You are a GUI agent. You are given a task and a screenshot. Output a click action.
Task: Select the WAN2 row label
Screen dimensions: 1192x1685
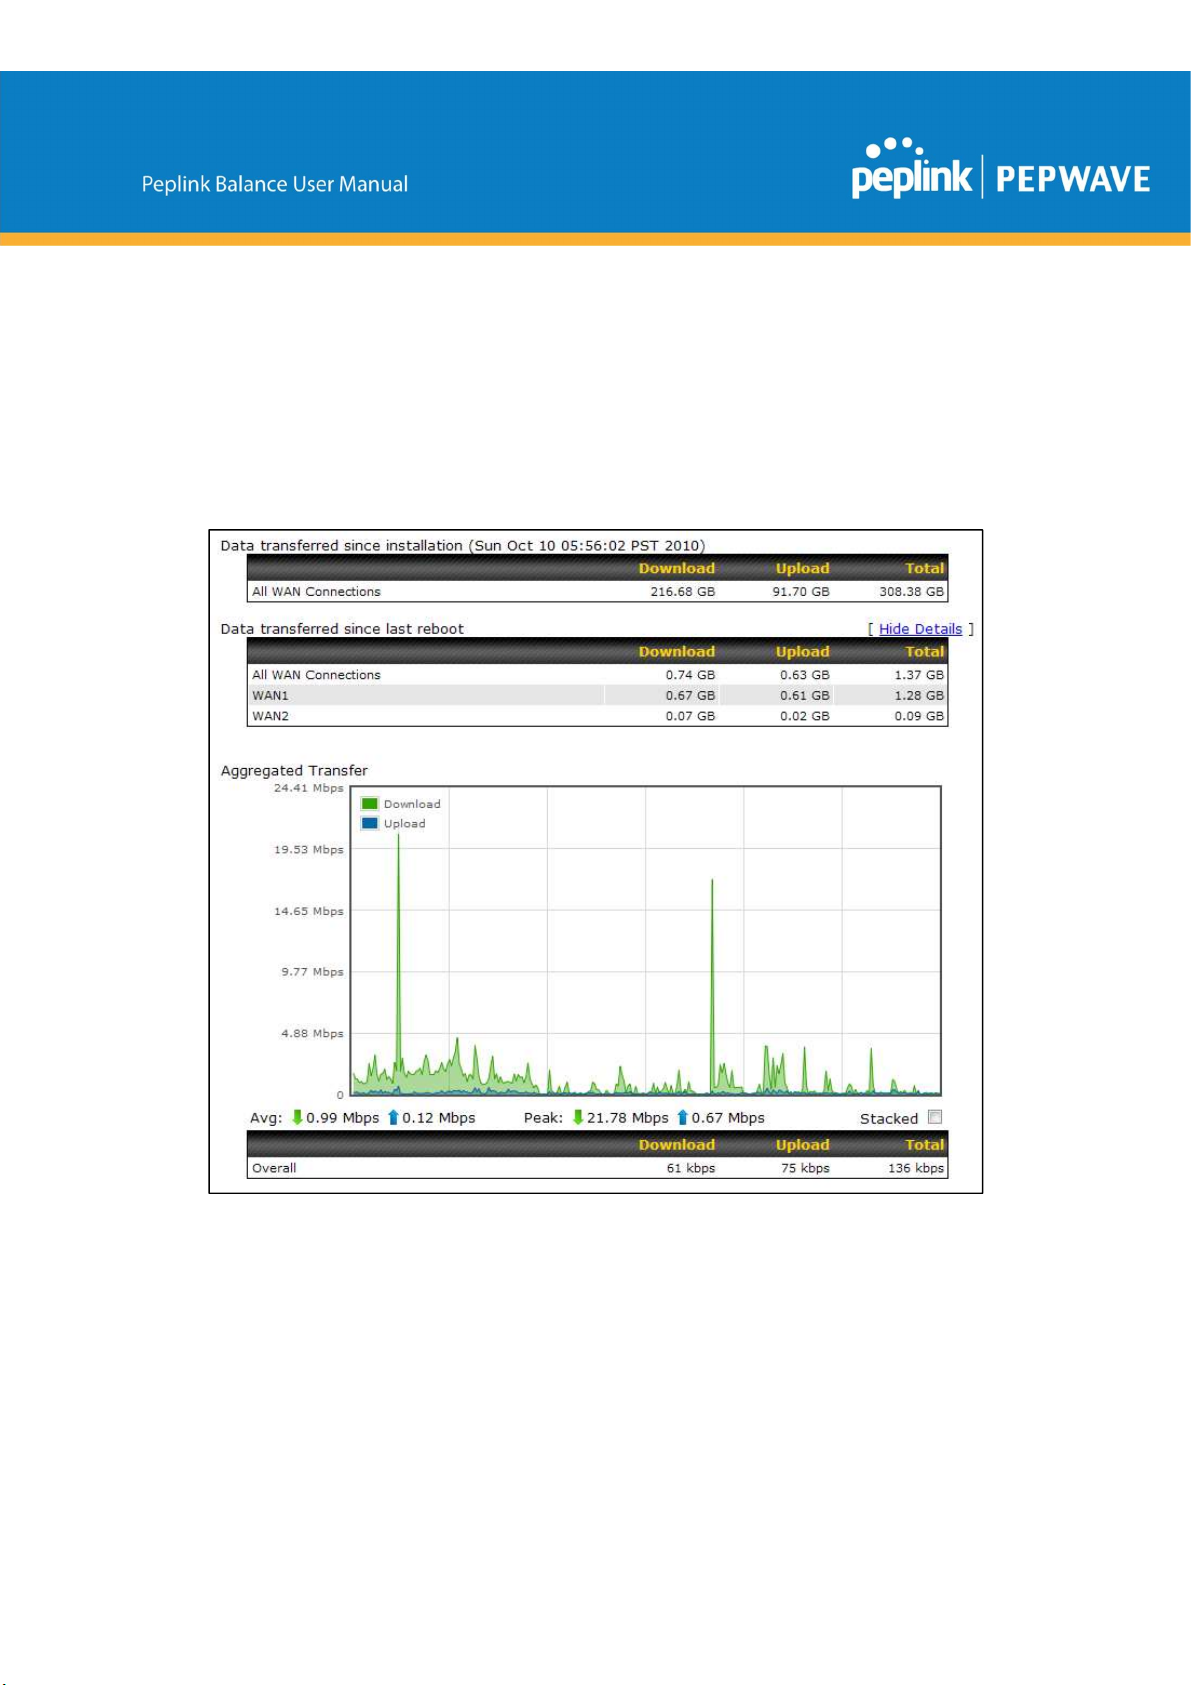coord(270,716)
